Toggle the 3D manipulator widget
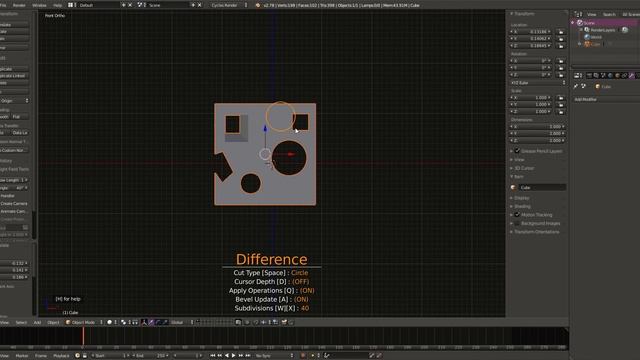640x360 pixels. click(144, 322)
